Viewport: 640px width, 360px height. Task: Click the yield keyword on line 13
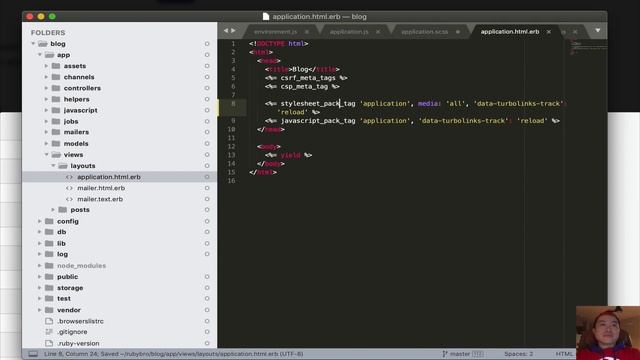pos(290,155)
